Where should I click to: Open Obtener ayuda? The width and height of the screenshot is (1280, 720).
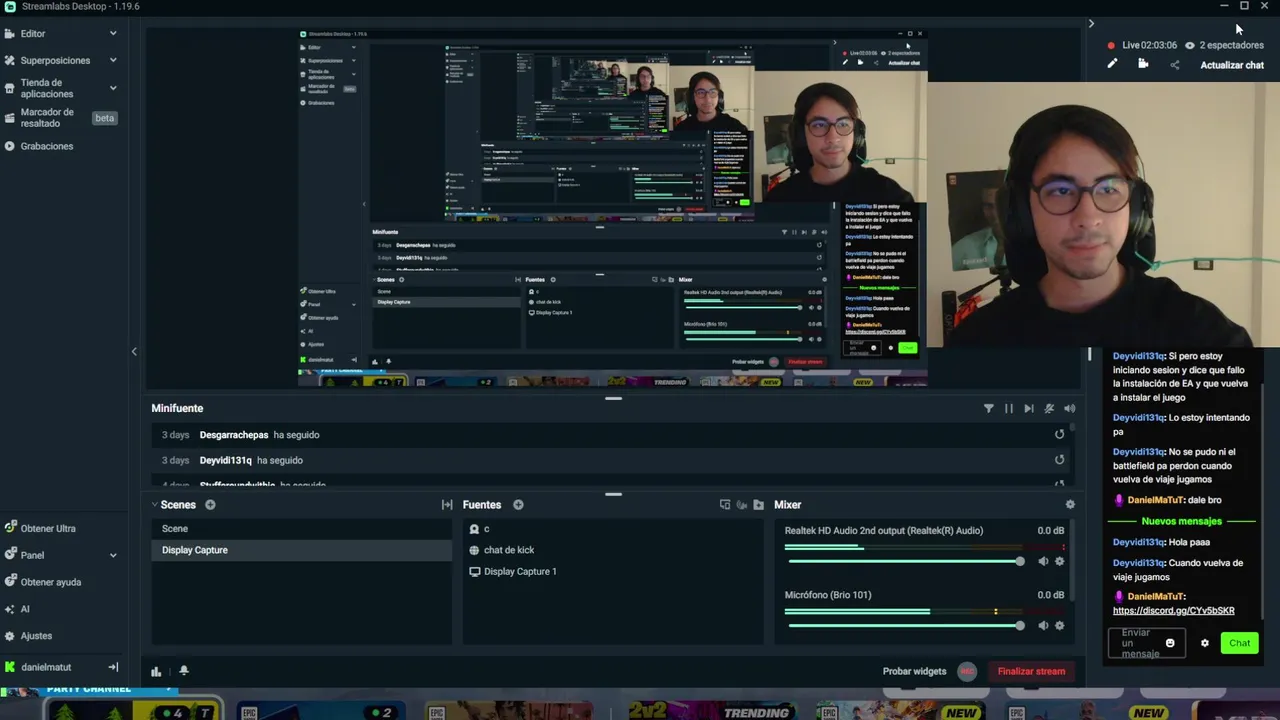click(51, 582)
